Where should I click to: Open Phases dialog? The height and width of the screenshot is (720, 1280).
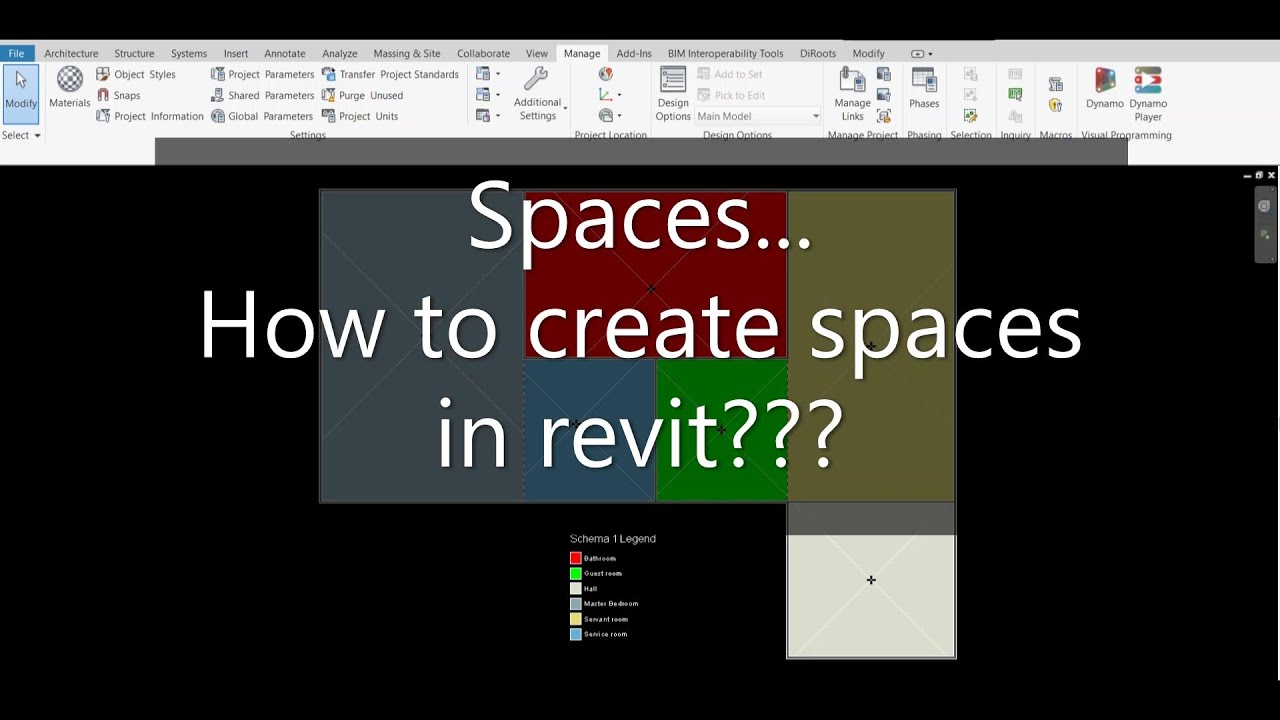coord(924,88)
